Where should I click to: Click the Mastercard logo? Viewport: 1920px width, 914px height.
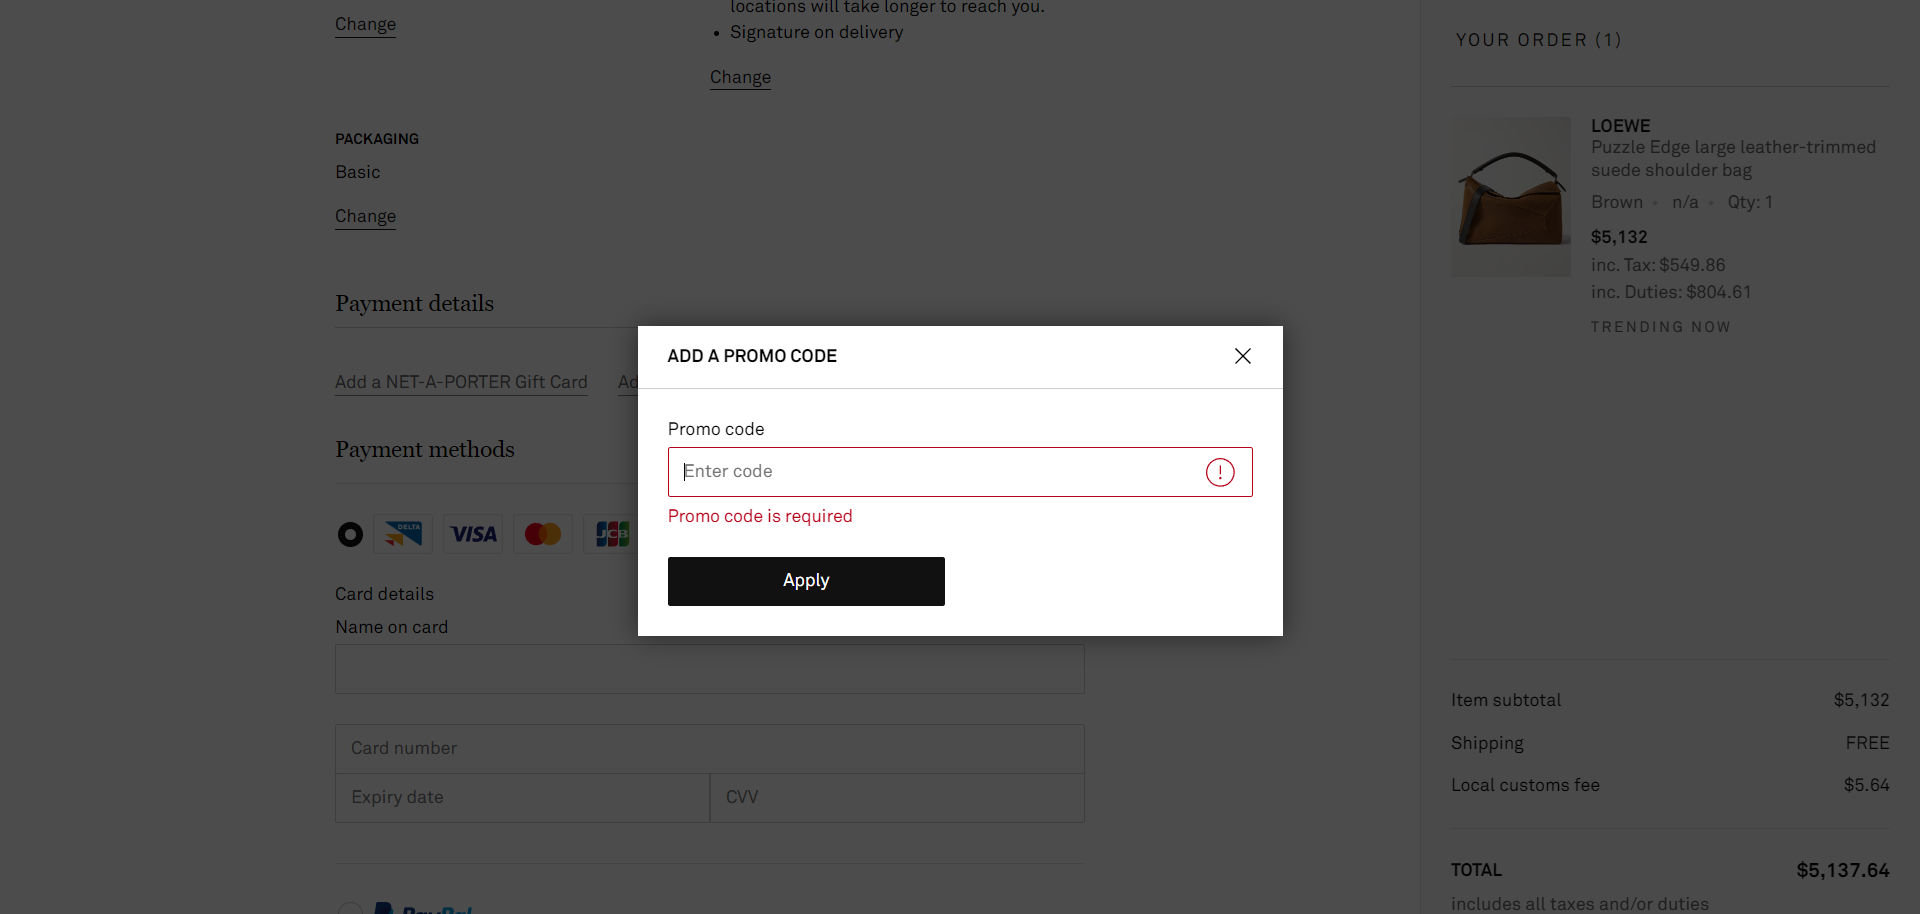click(543, 534)
